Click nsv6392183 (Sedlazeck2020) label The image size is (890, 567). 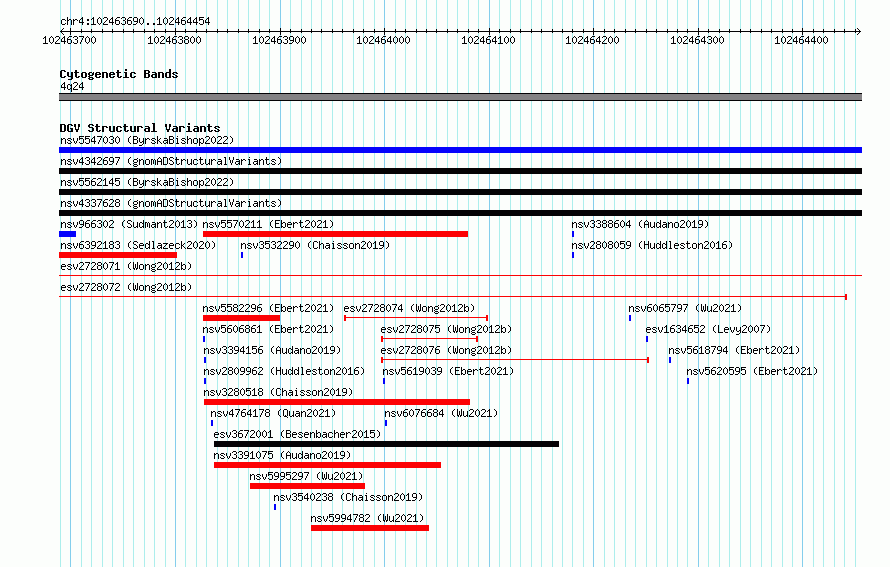coord(138,245)
